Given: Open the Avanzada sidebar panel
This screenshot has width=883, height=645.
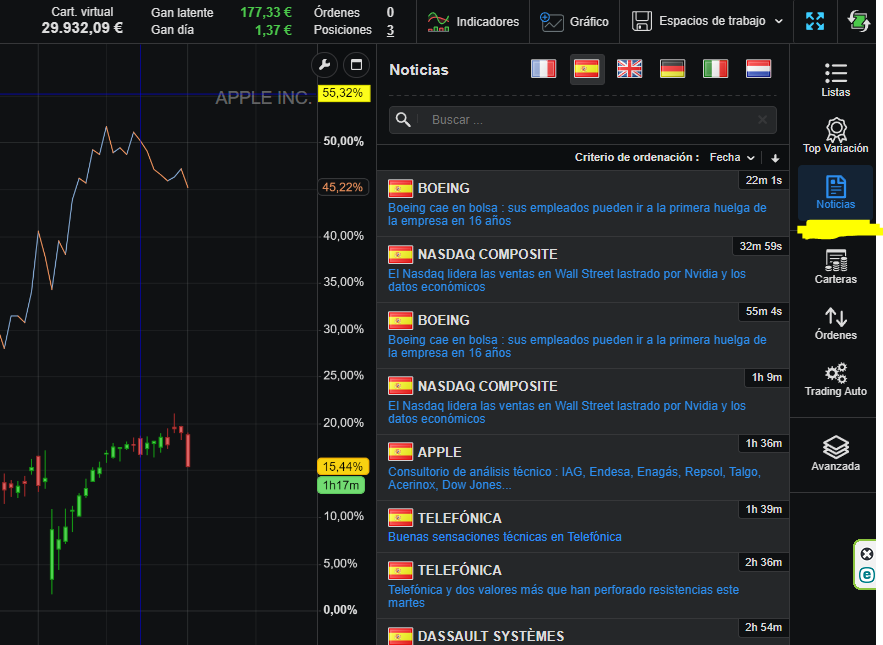Looking at the screenshot, I should [836, 454].
